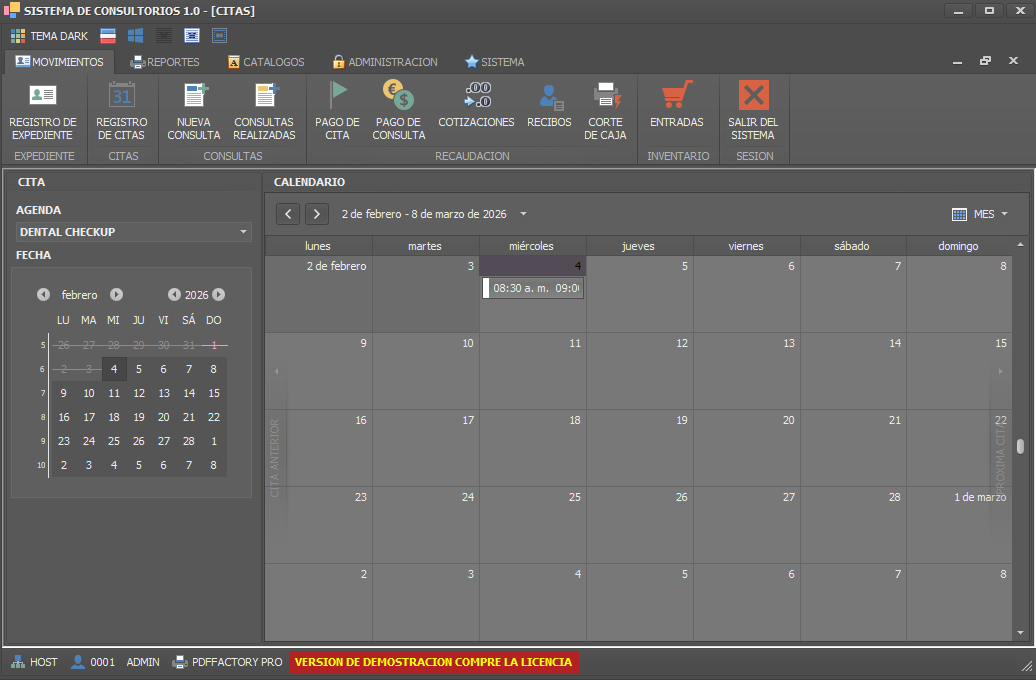
Task: Open Registro de Expediente icon
Action: tap(43, 96)
